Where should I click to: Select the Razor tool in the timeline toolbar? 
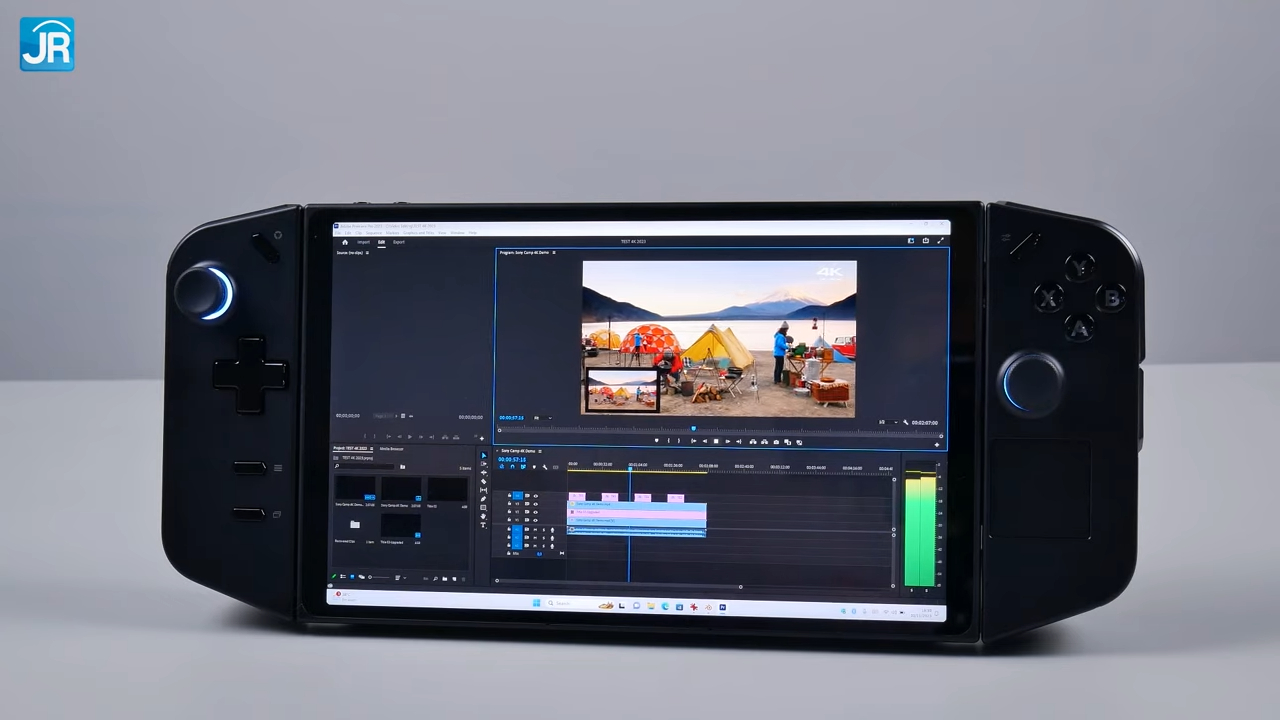[x=484, y=482]
